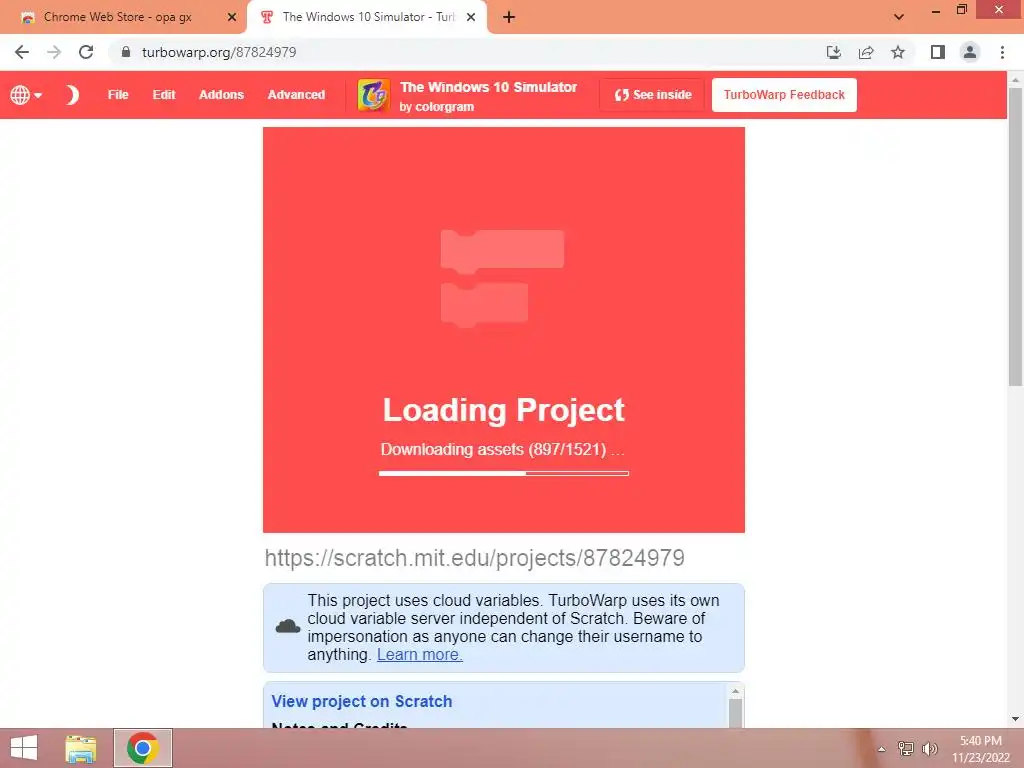
Task: Toggle the browser side panel
Action: pyautogui.click(x=938, y=52)
